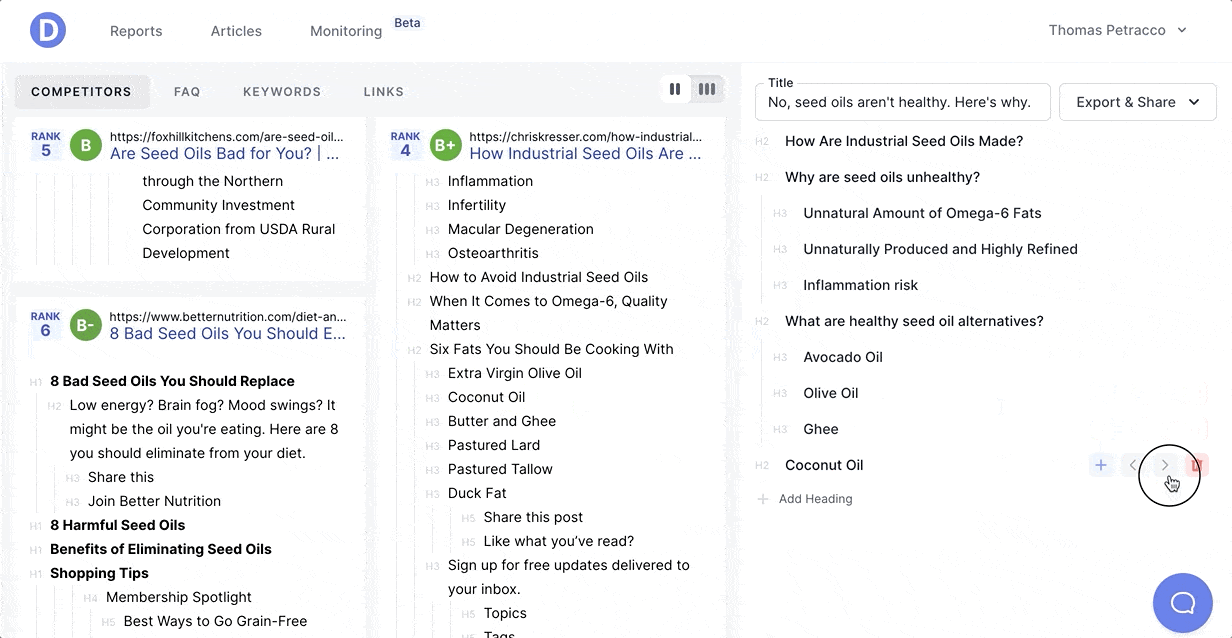Click Join Better Nutrition heading
The height and width of the screenshot is (638, 1232).
pos(154,501)
